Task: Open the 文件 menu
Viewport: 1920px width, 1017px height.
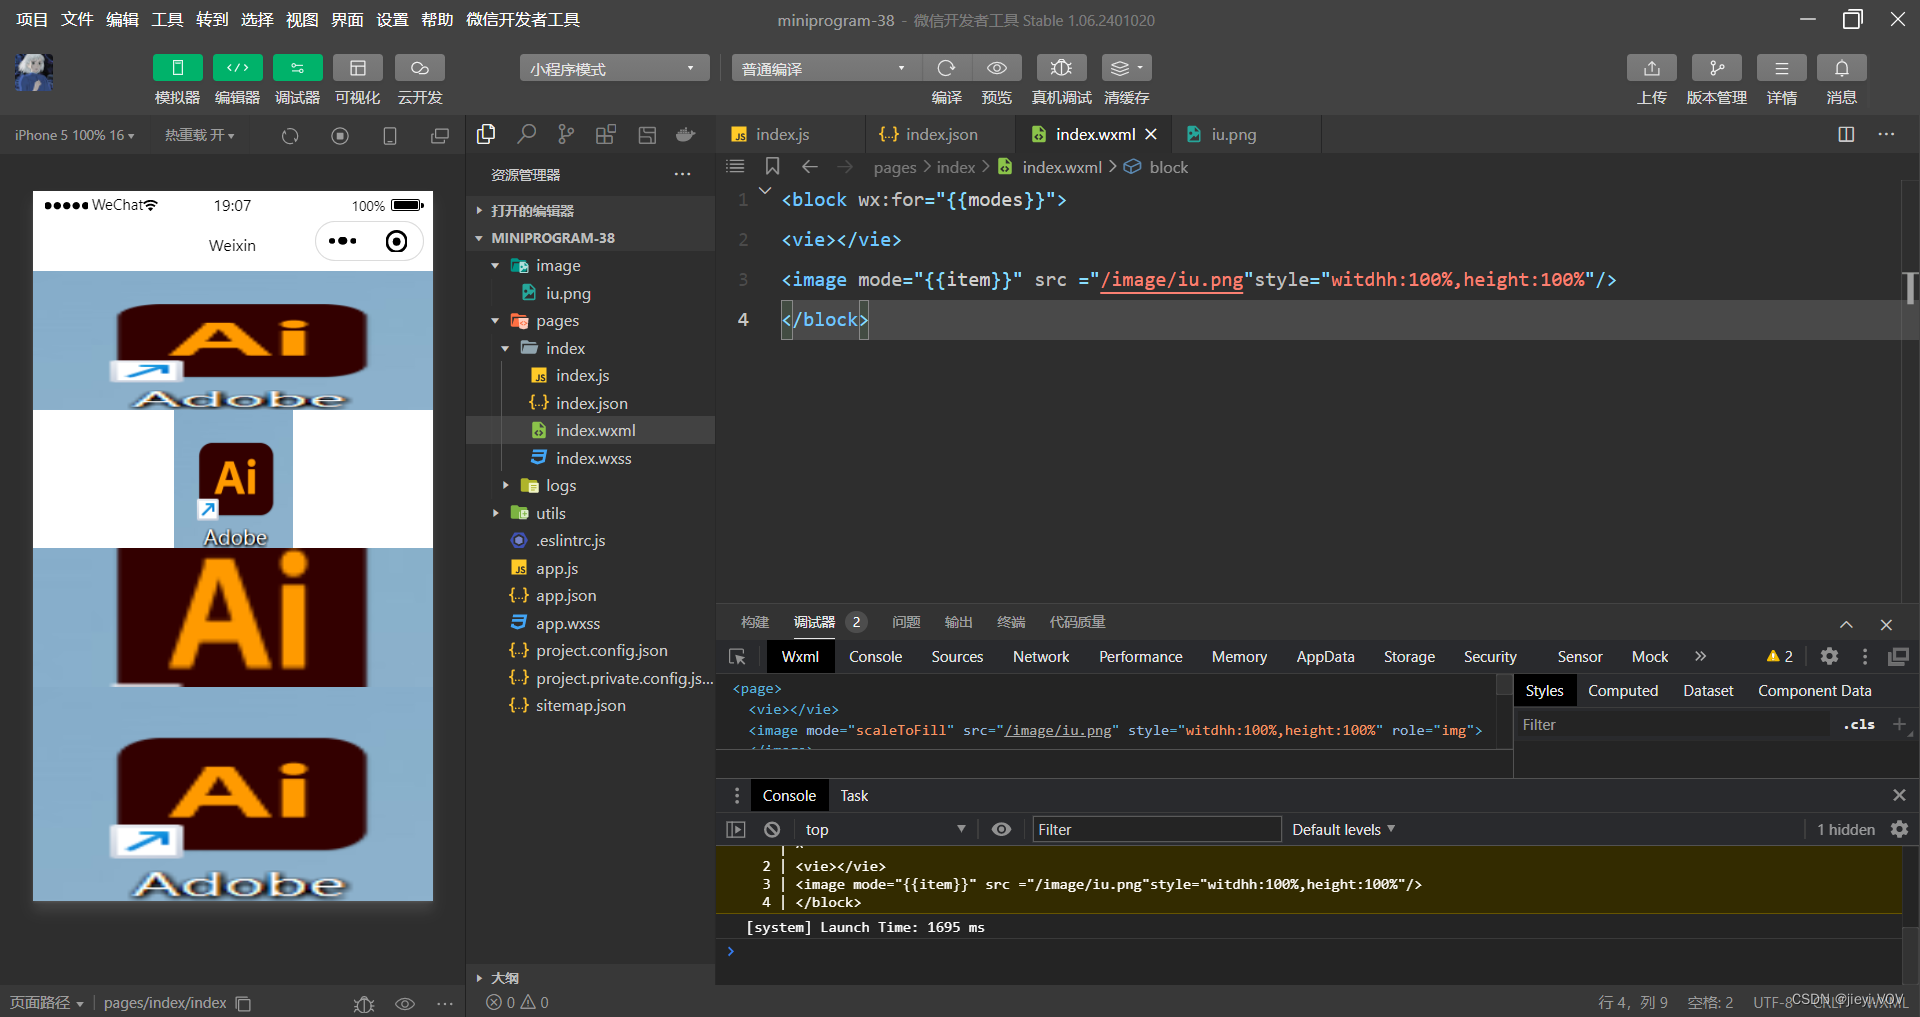Action: click(x=77, y=19)
